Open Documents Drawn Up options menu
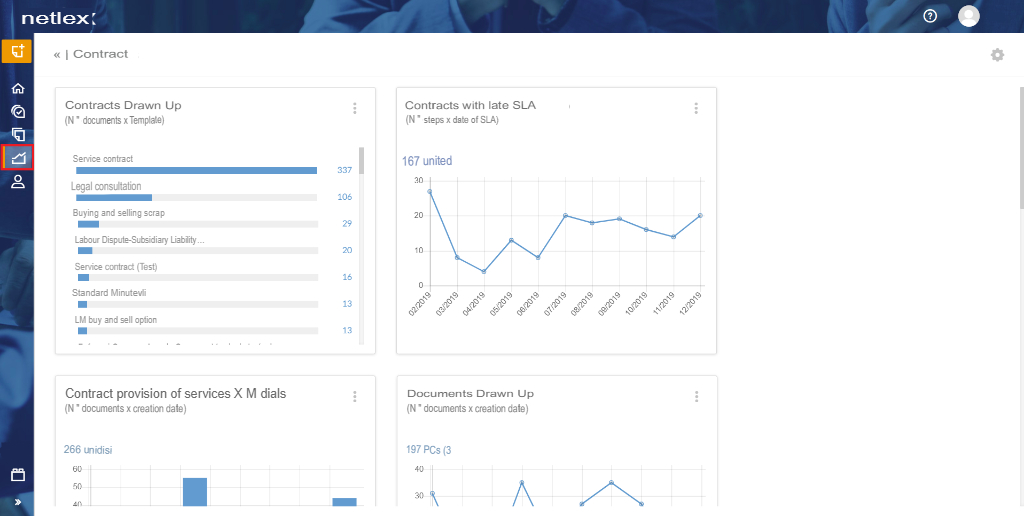The width and height of the screenshot is (1024, 516). (x=697, y=396)
